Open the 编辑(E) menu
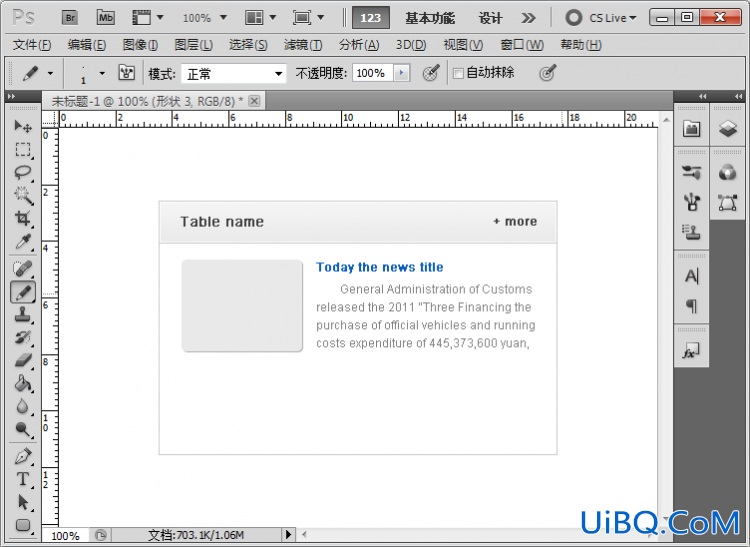This screenshot has height=547, width=750. pos(87,45)
